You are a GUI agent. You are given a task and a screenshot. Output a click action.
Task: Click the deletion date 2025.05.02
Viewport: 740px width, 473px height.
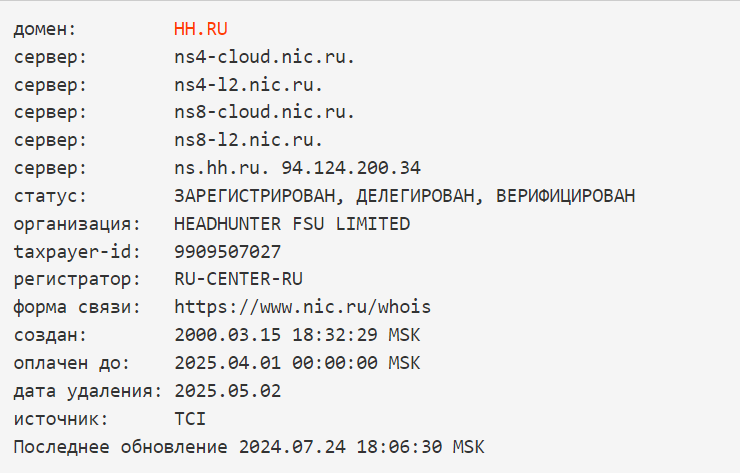tap(227, 390)
